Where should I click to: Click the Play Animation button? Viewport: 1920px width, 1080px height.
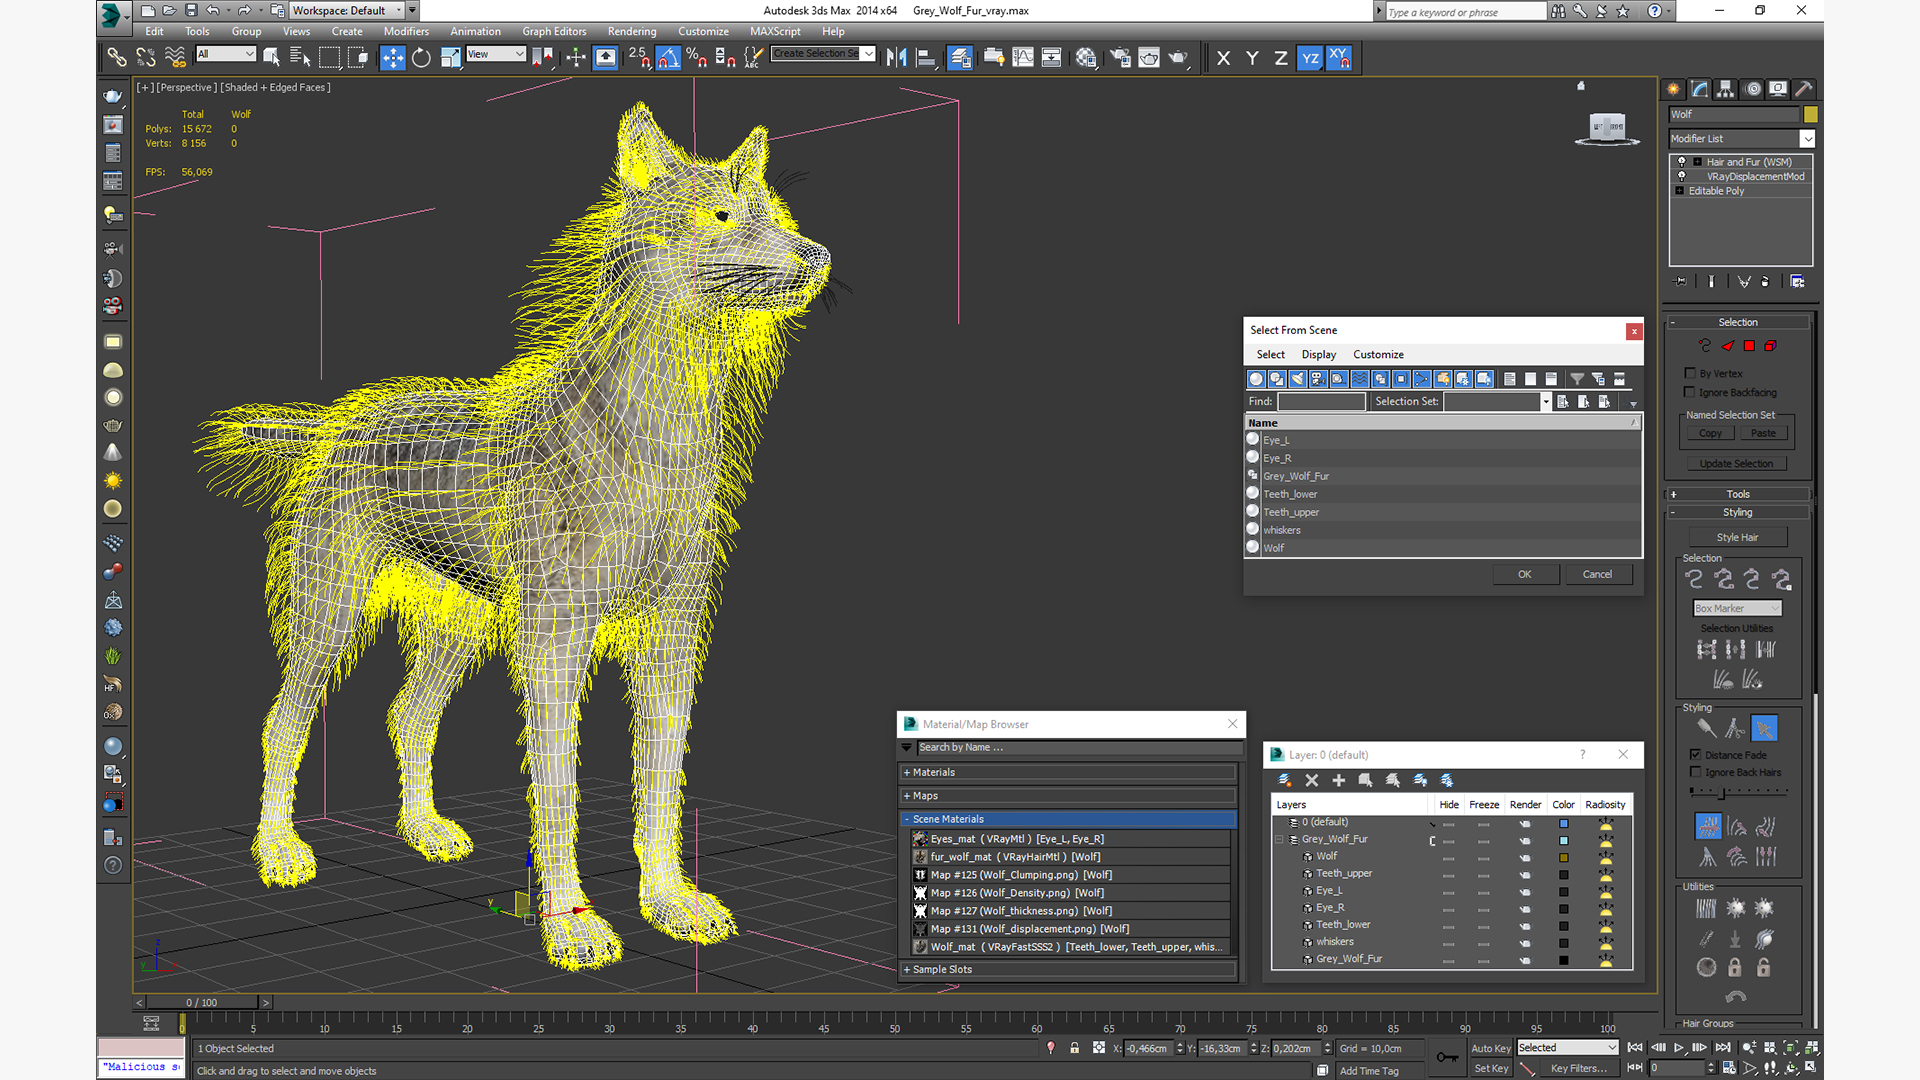1679,1047
